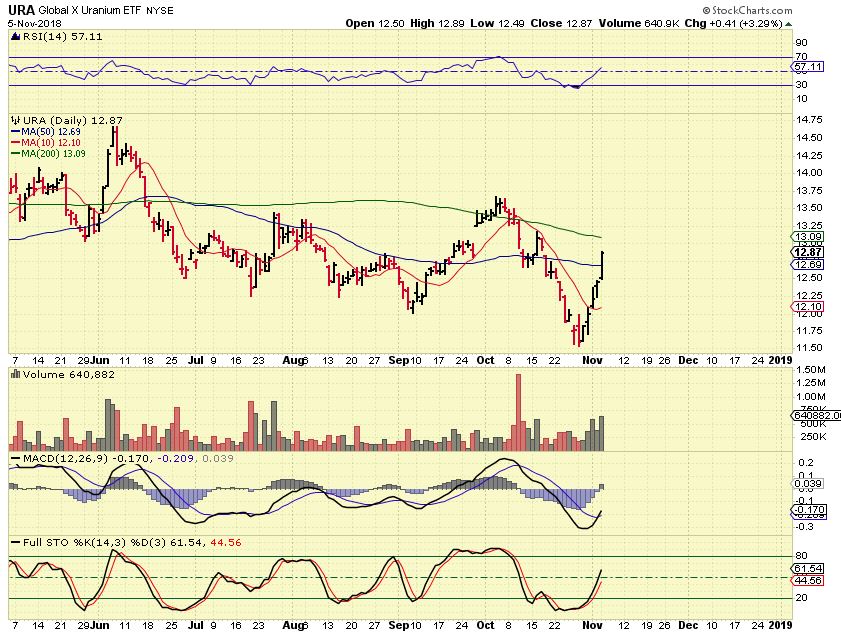The width and height of the screenshot is (841, 633).
Task: Click the 1.50M volume axis label
Action: [812, 370]
